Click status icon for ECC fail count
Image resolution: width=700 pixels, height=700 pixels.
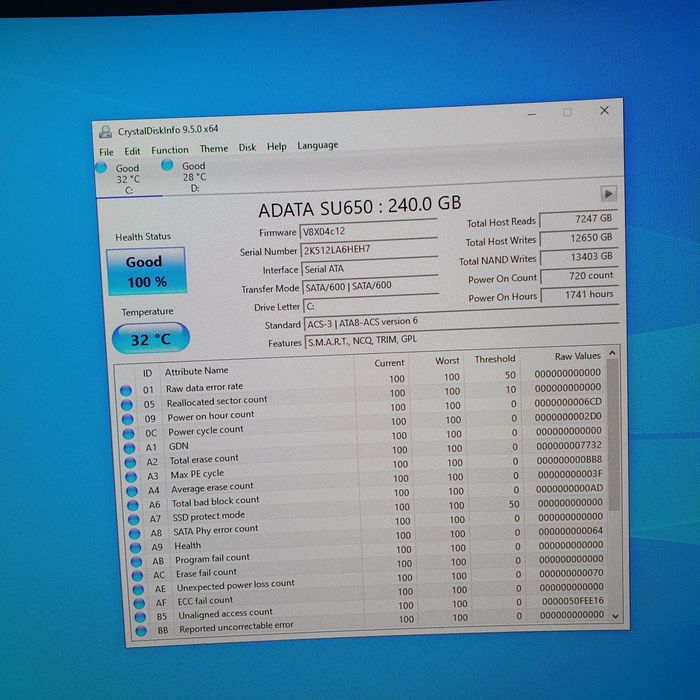(139, 604)
